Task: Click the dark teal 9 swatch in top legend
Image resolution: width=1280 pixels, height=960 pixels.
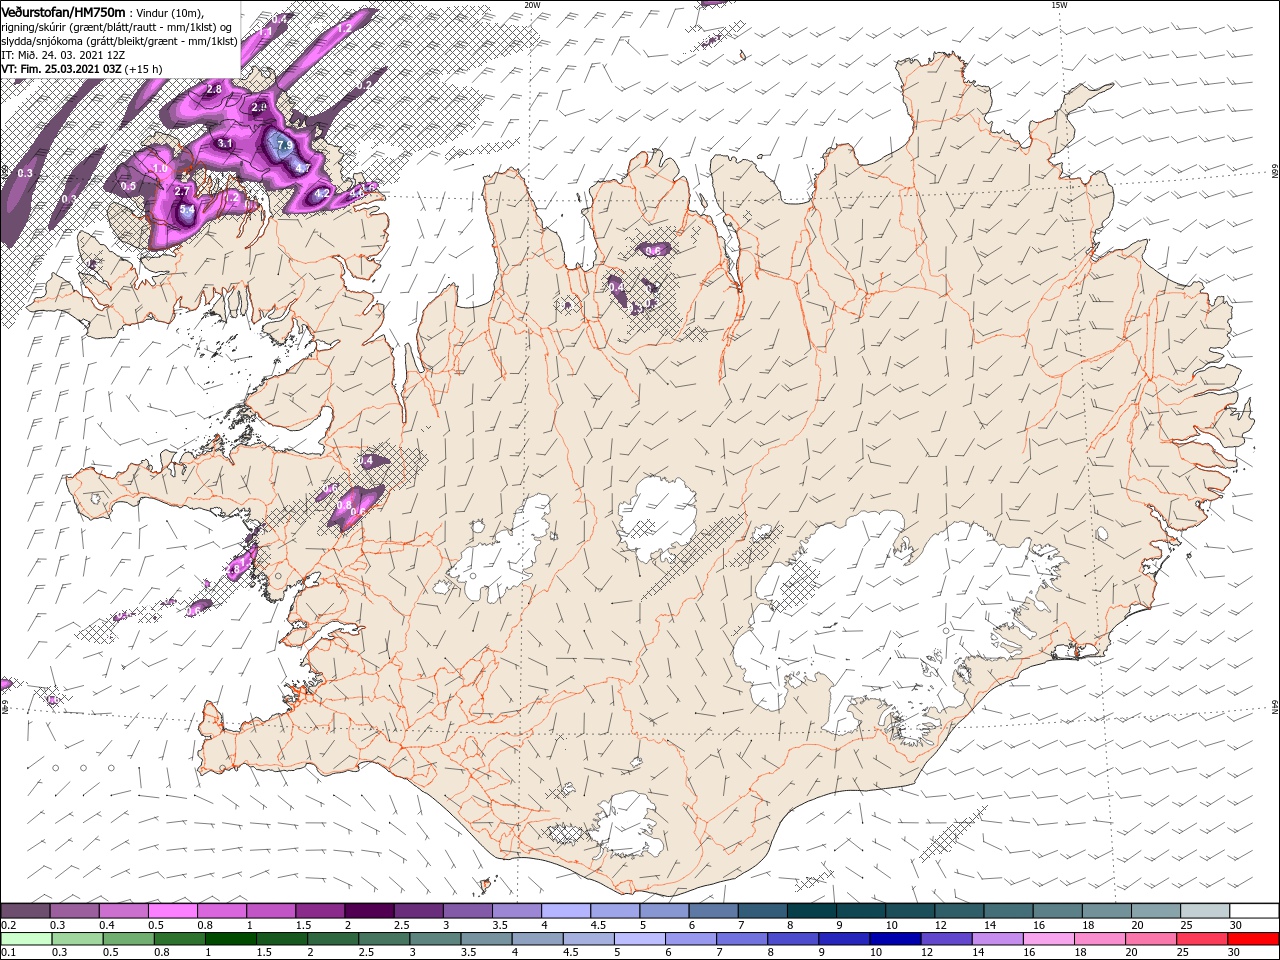Action: pos(859,911)
